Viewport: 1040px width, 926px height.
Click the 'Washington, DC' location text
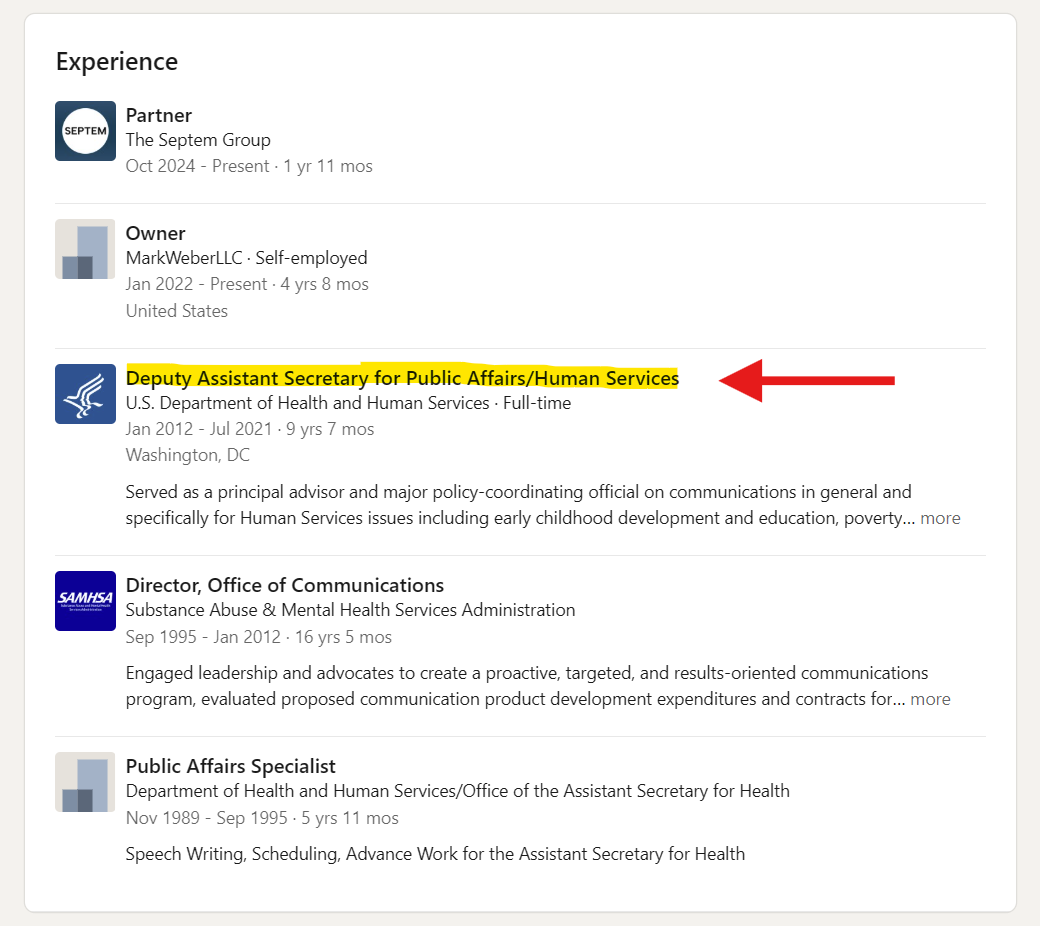pyautogui.click(x=188, y=455)
